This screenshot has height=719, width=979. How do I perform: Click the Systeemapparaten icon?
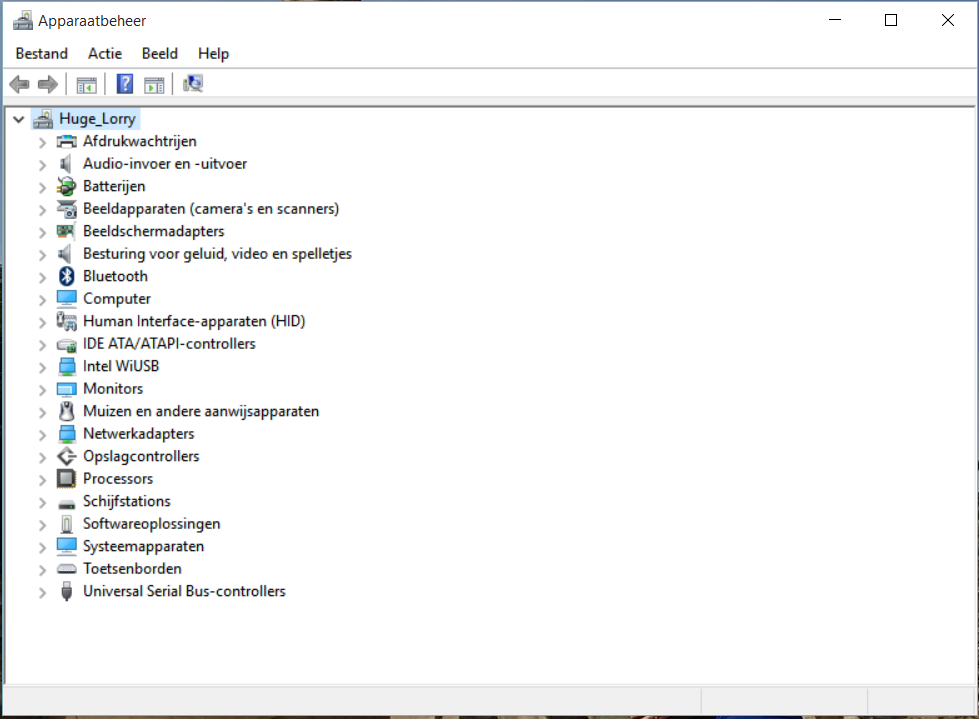click(67, 546)
